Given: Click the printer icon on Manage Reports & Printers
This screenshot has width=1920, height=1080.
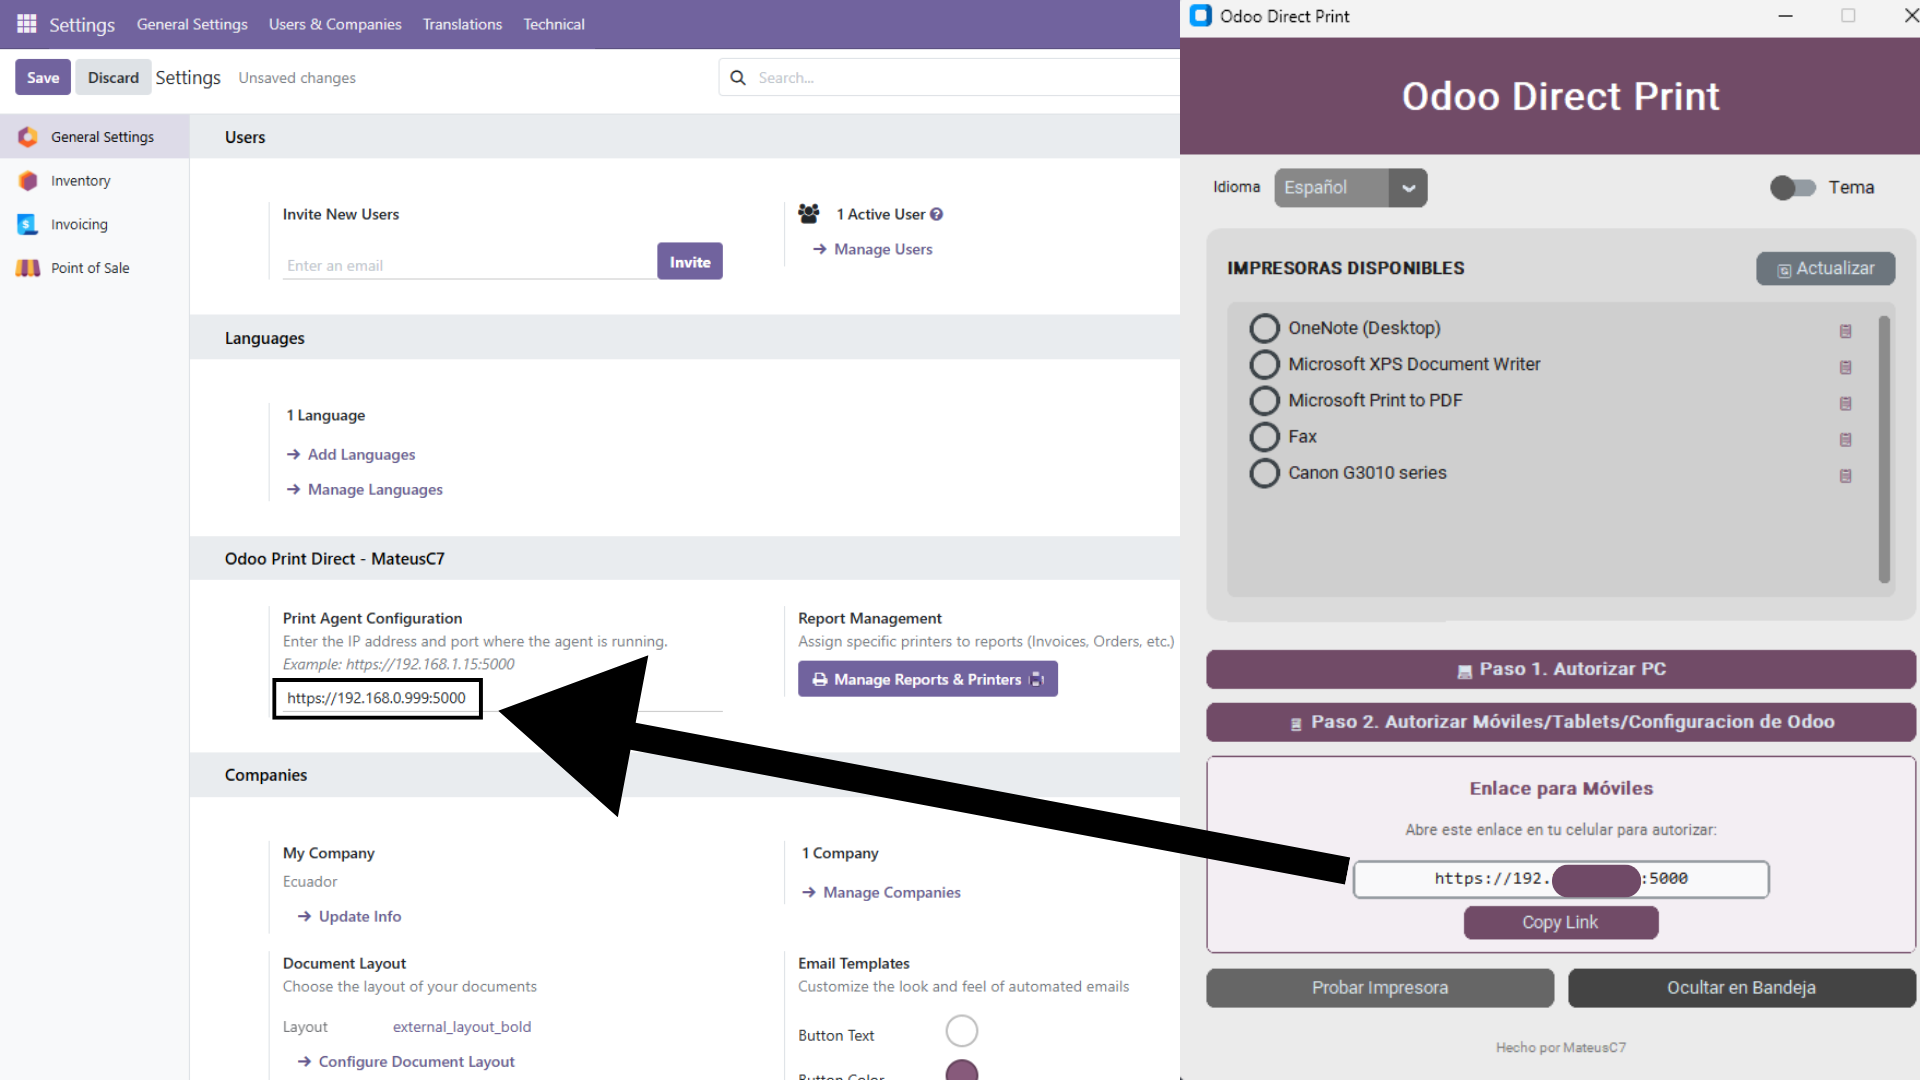Looking at the screenshot, I should [x=820, y=679].
